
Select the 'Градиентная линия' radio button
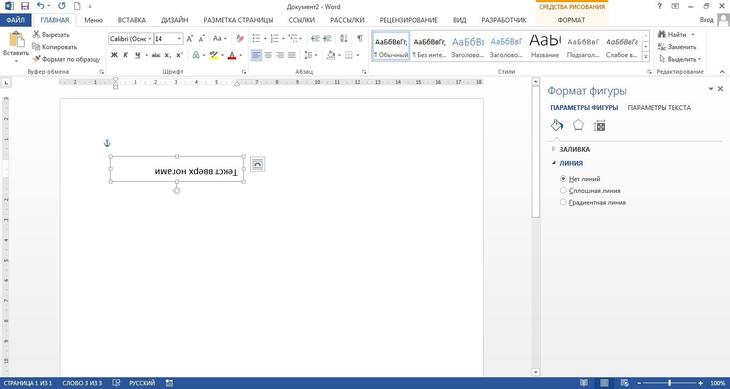563,202
